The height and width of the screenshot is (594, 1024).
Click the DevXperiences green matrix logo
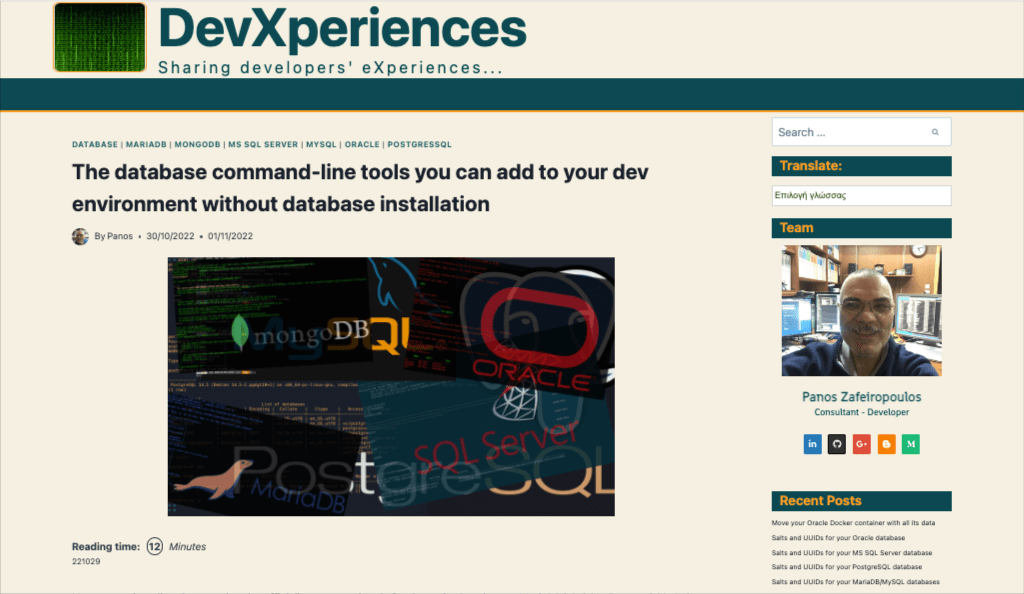tap(100, 37)
